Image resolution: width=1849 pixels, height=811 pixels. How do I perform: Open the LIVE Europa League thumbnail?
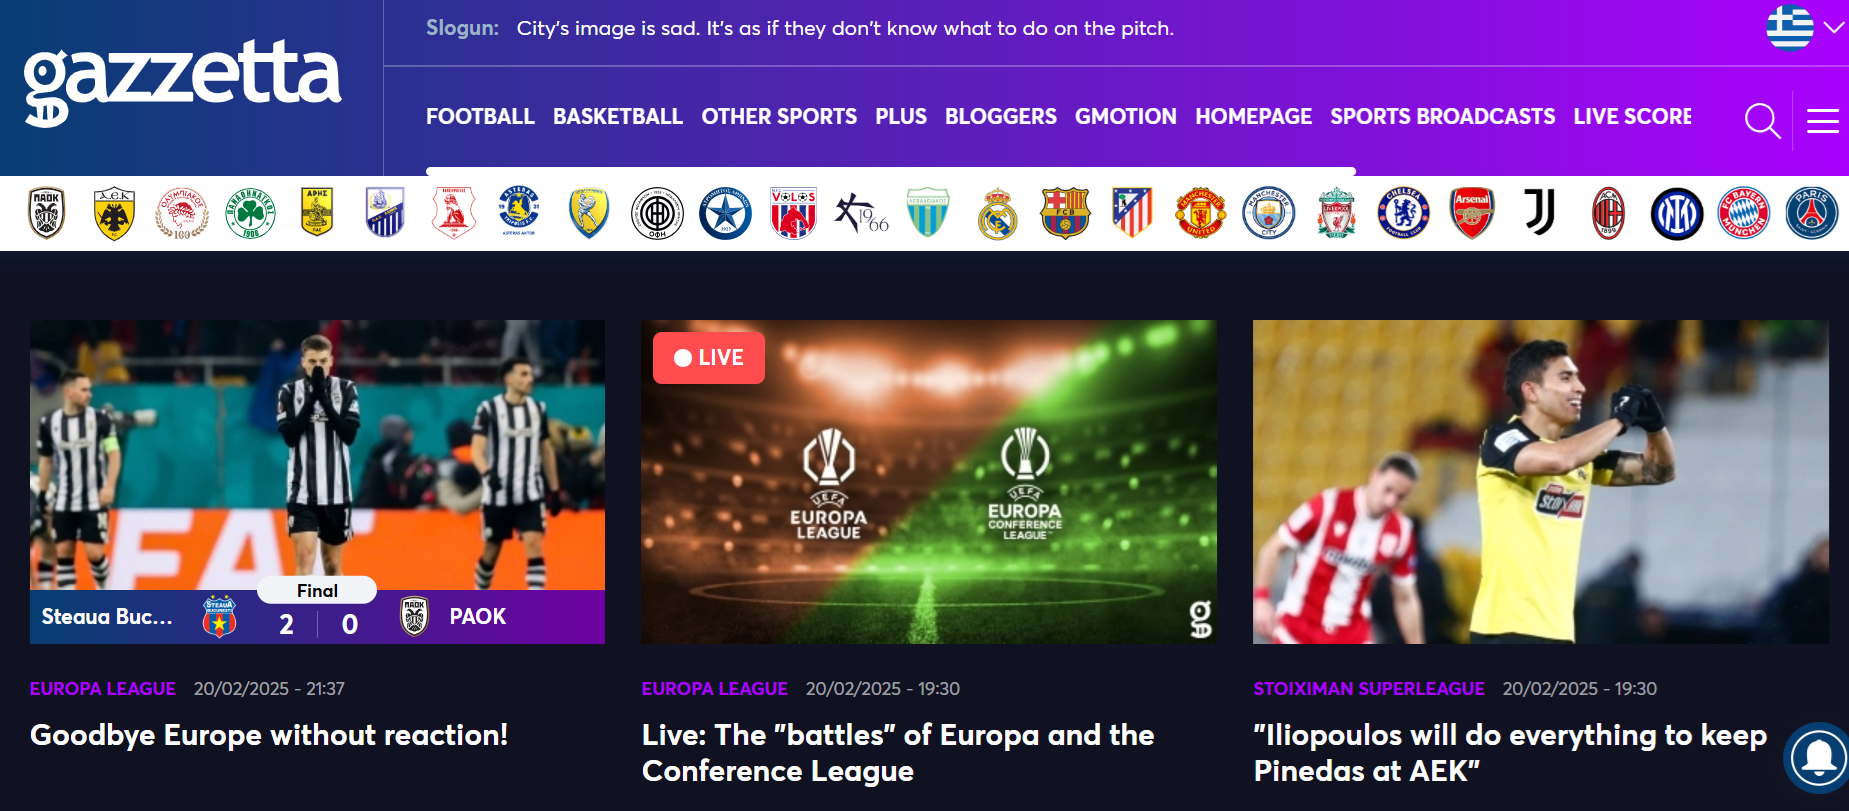coord(929,482)
